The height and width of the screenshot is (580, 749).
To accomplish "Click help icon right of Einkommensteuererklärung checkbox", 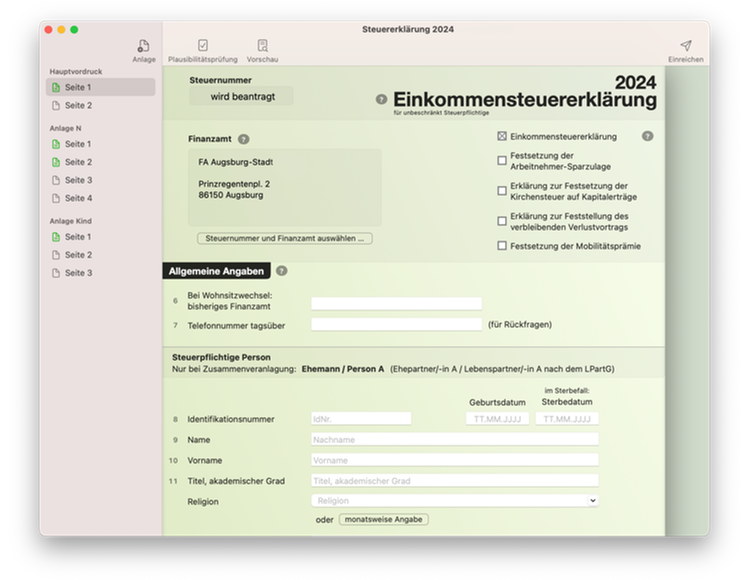I will (x=647, y=136).
